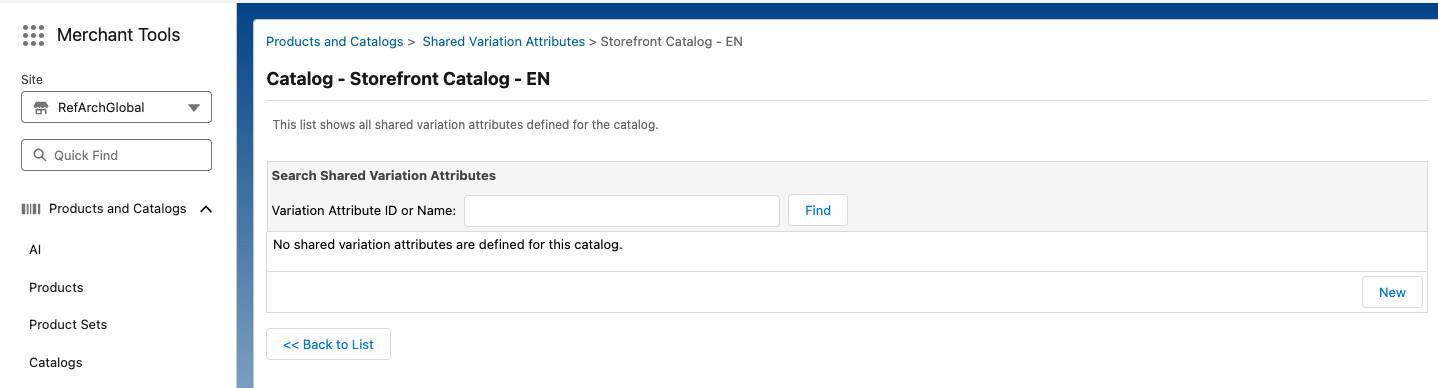Screen dimensions: 1438x388
Task: Click the Quick Find magnifier icon
Action: [40, 155]
